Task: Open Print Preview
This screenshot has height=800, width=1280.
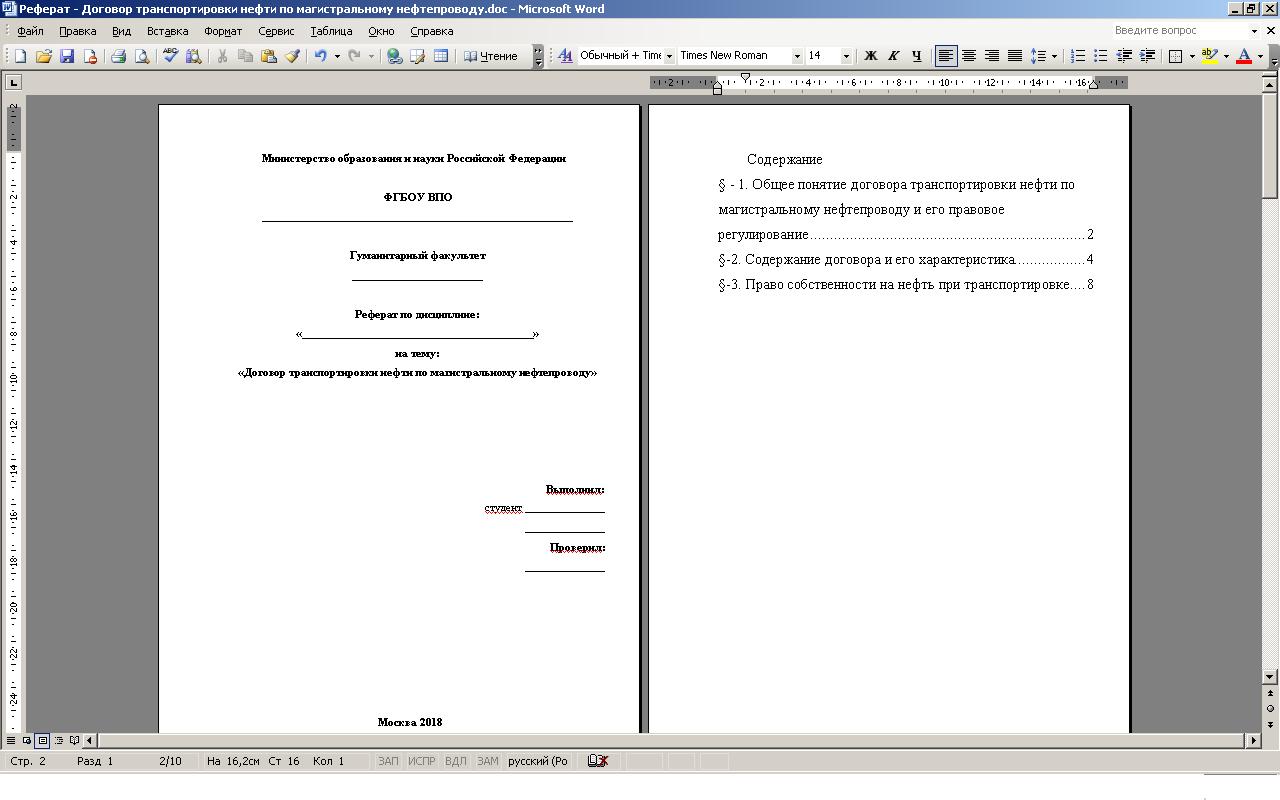Action: (x=141, y=56)
